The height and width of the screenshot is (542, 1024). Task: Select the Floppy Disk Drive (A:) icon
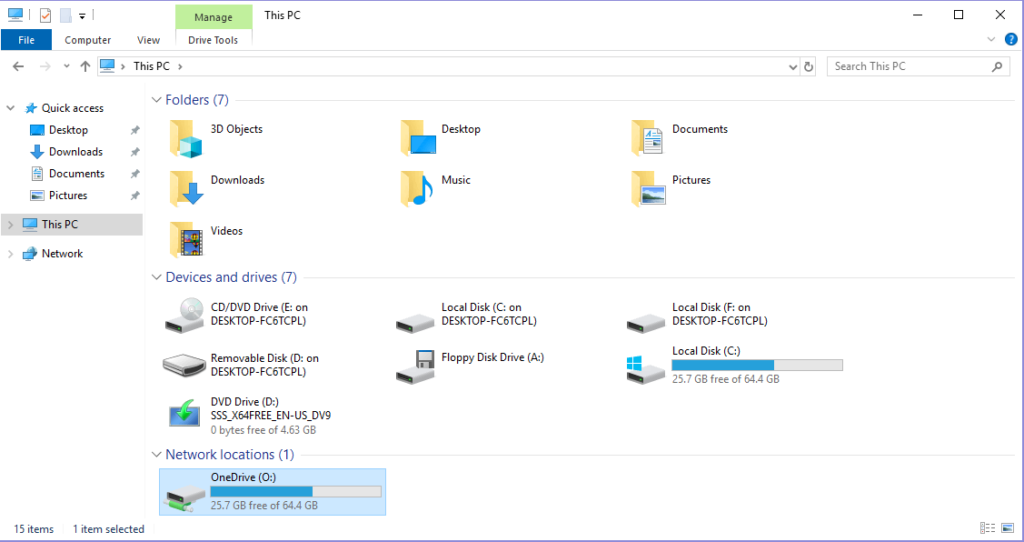417,366
